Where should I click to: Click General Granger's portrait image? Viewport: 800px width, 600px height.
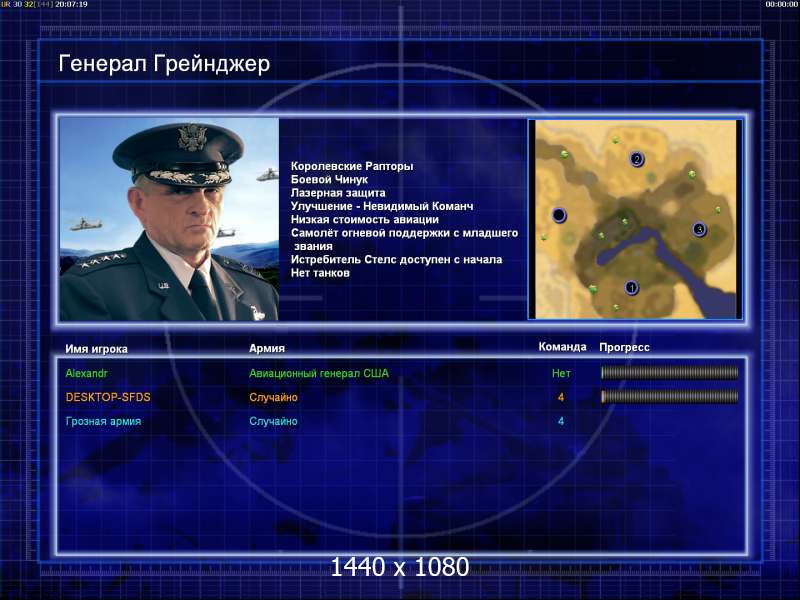169,219
